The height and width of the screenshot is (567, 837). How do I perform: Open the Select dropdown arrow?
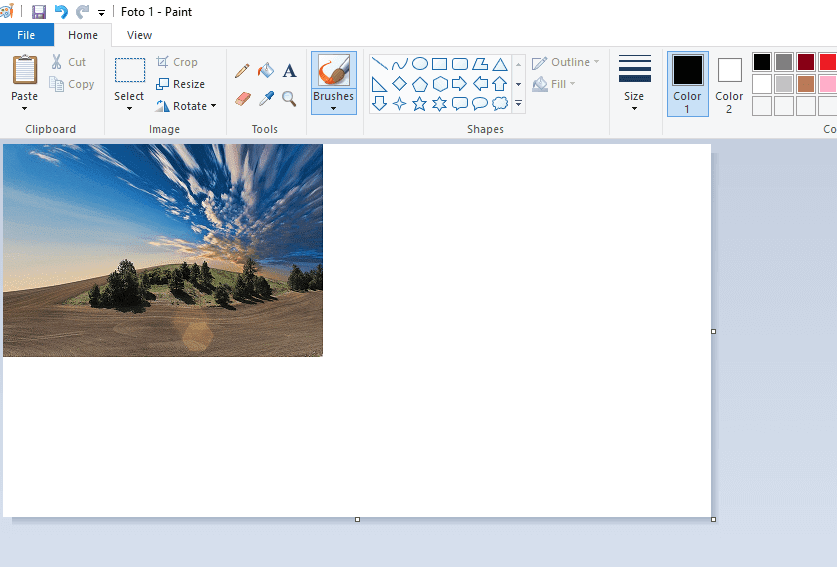tap(129, 108)
